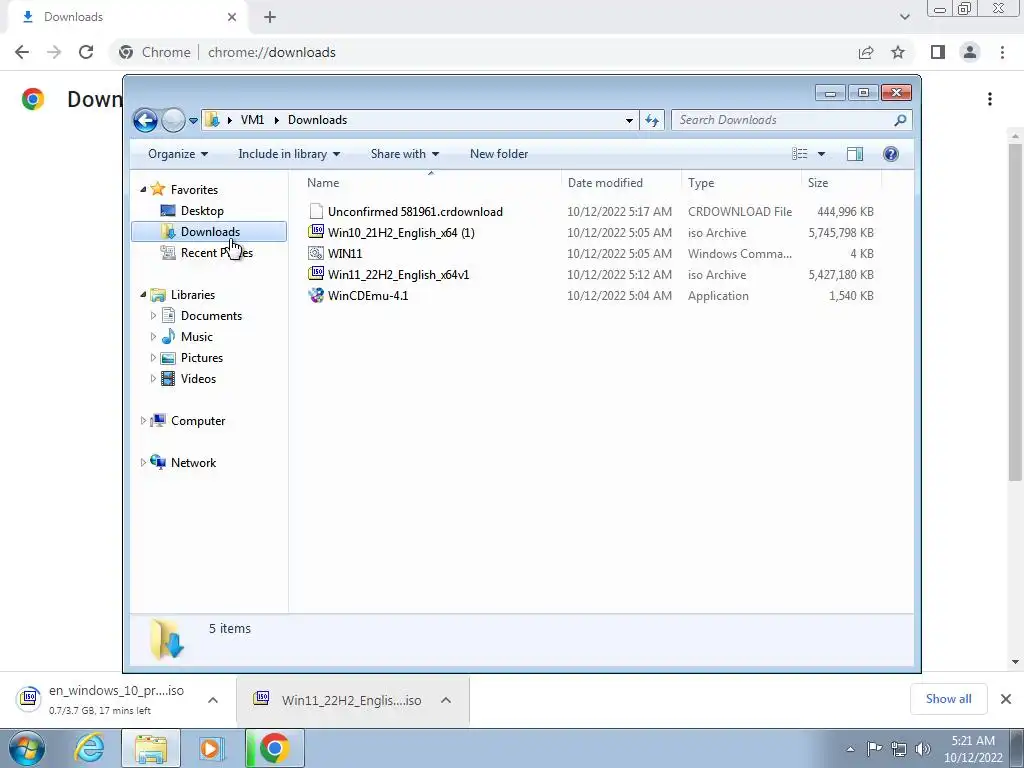Screen dimensions: 1024x768
Task: Open the recent locations dropdown arrow
Action: (193, 121)
